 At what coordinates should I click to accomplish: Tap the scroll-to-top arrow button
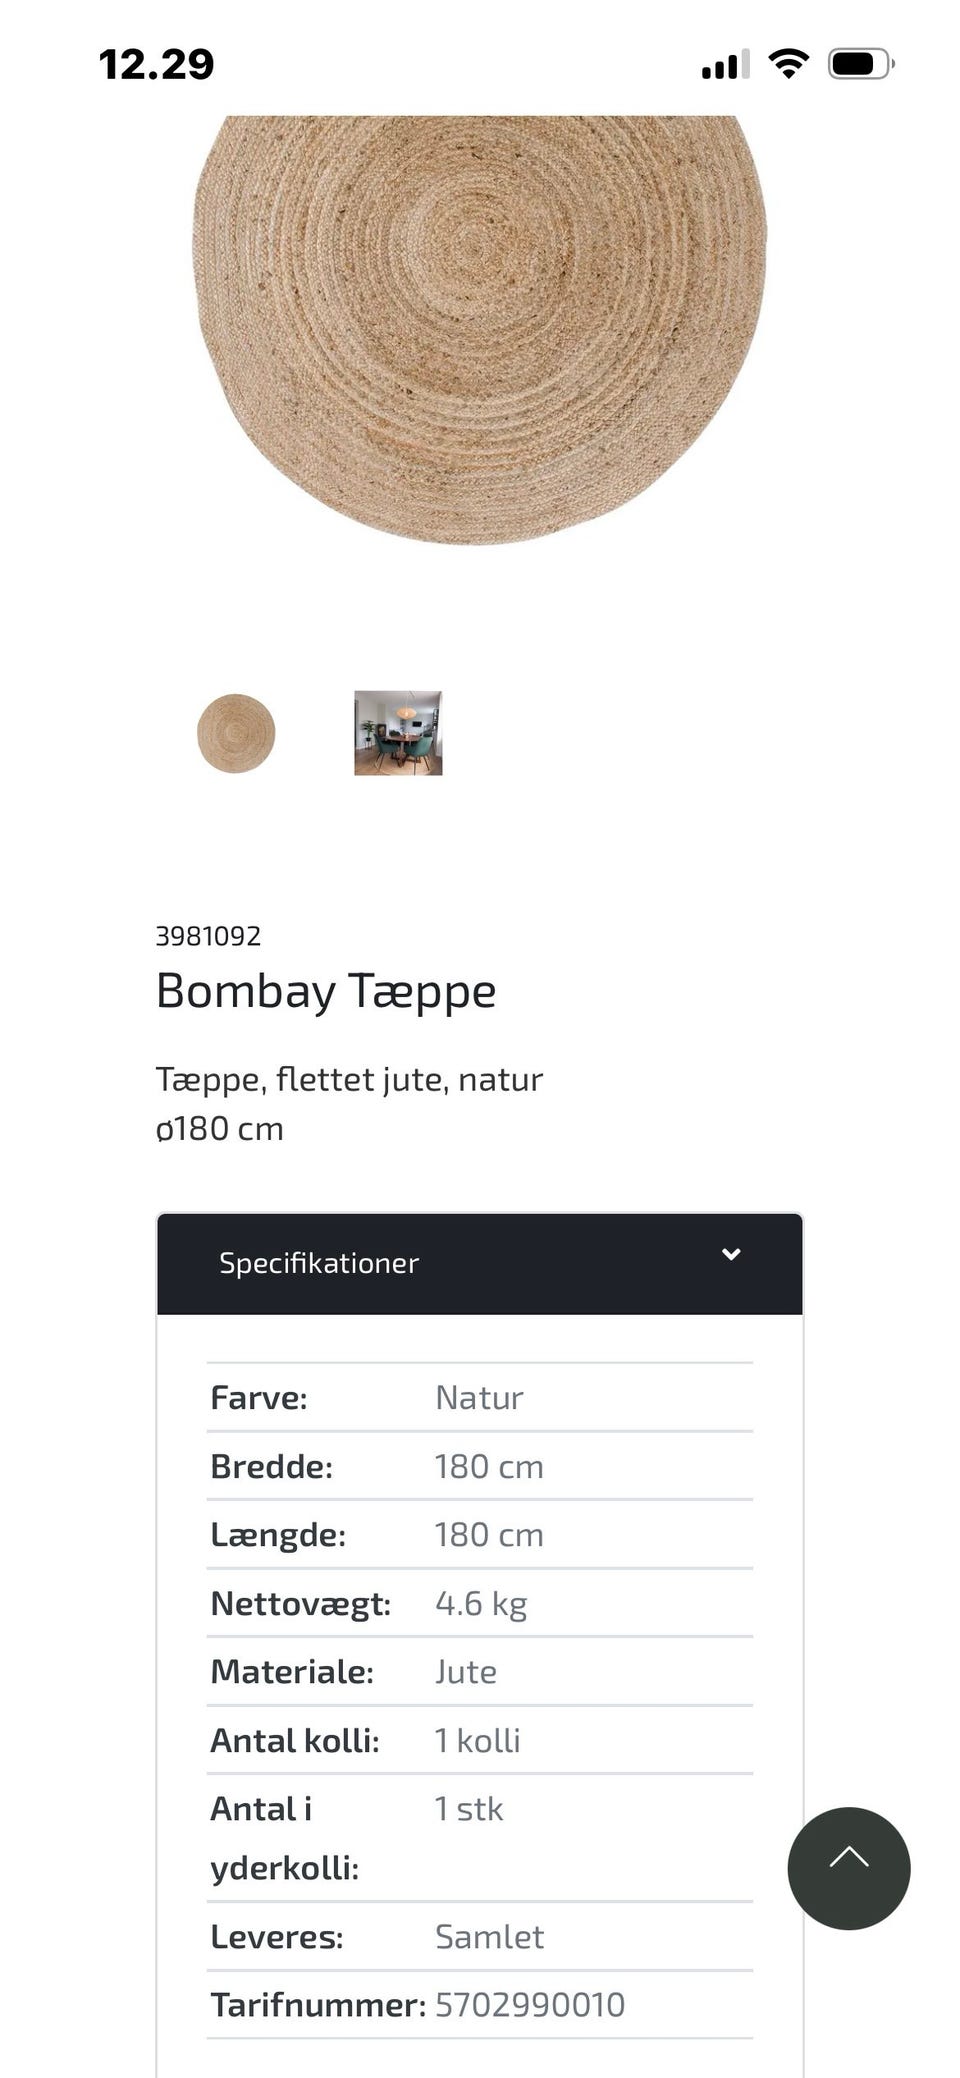pyautogui.click(x=848, y=1868)
